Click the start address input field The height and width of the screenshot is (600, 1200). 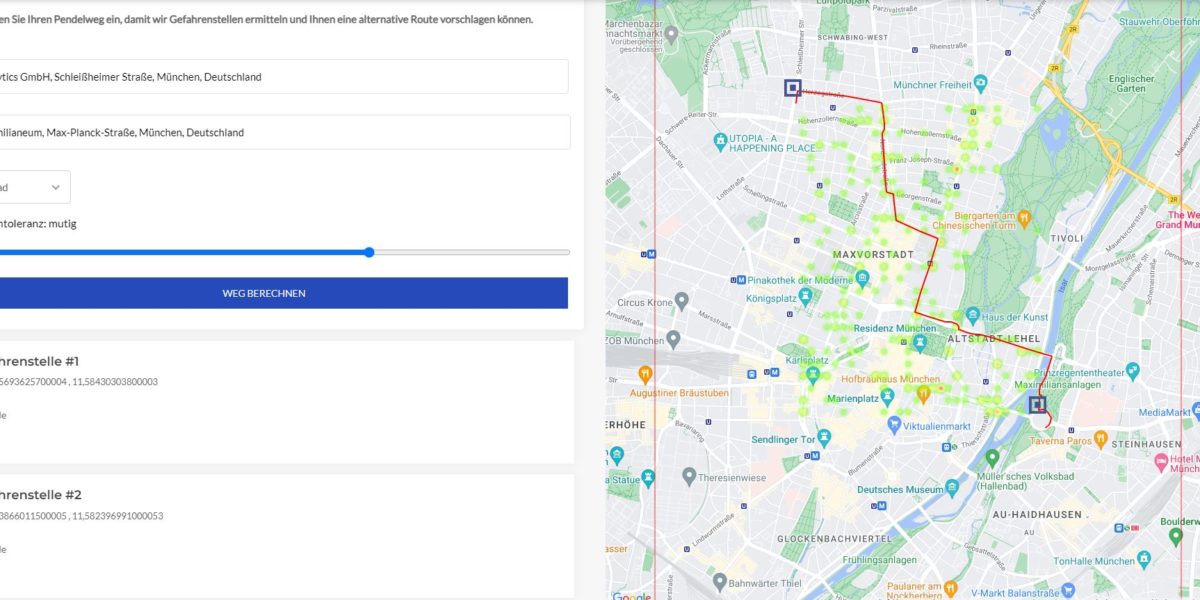(284, 76)
